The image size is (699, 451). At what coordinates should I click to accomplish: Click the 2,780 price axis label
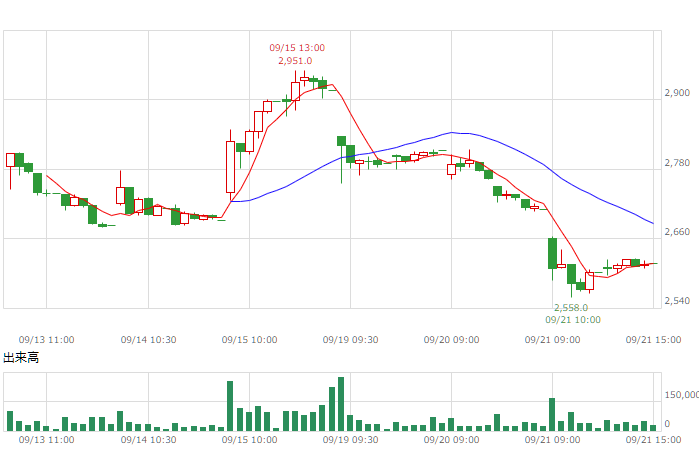point(677,163)
